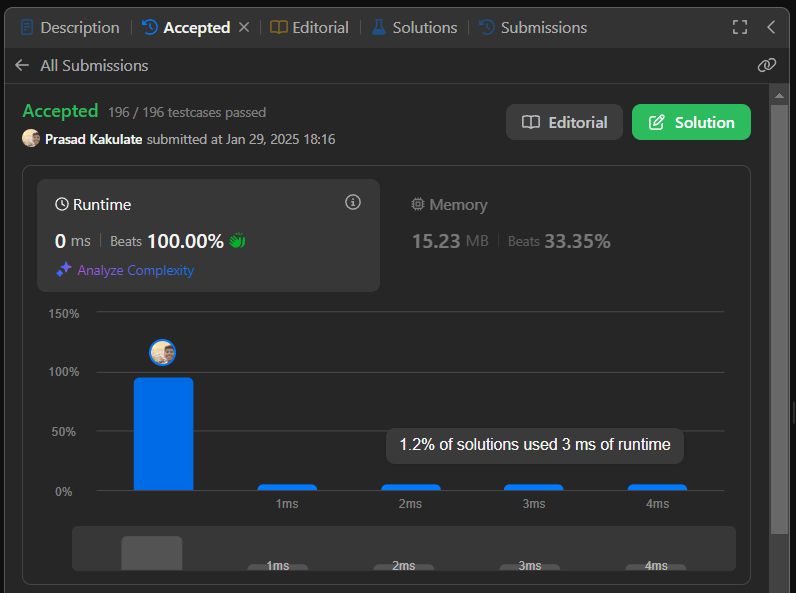Viewport: 796px width, 593px height.
Task: Click the scrollbar up arrow
Action: pyautogui.click(x=779, y=95)
